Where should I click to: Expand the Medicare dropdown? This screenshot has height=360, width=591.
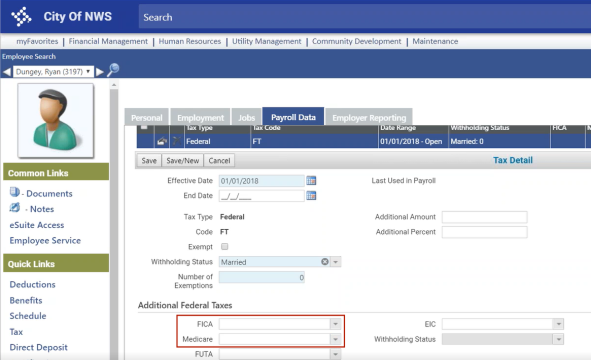[x=335, y=339]
